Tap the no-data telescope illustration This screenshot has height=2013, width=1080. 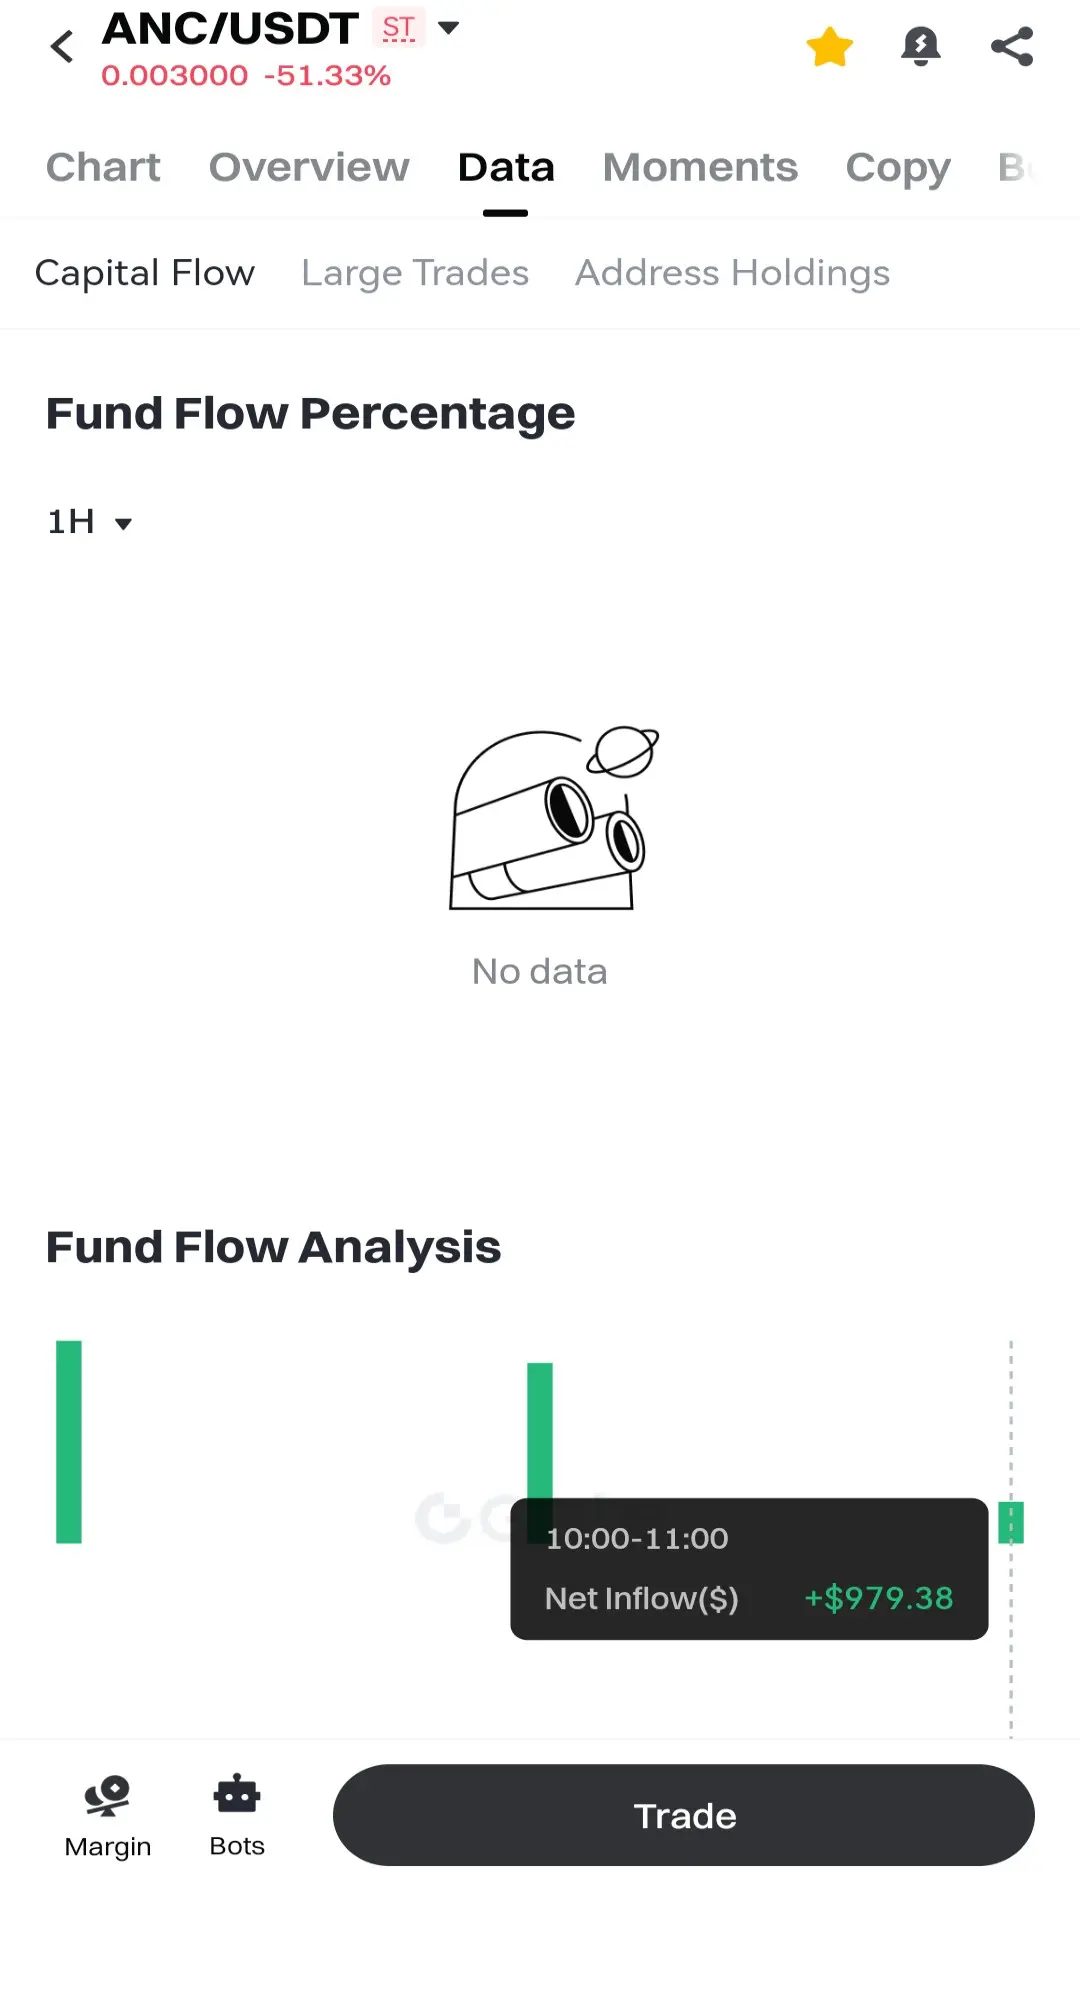pos(554,818)
